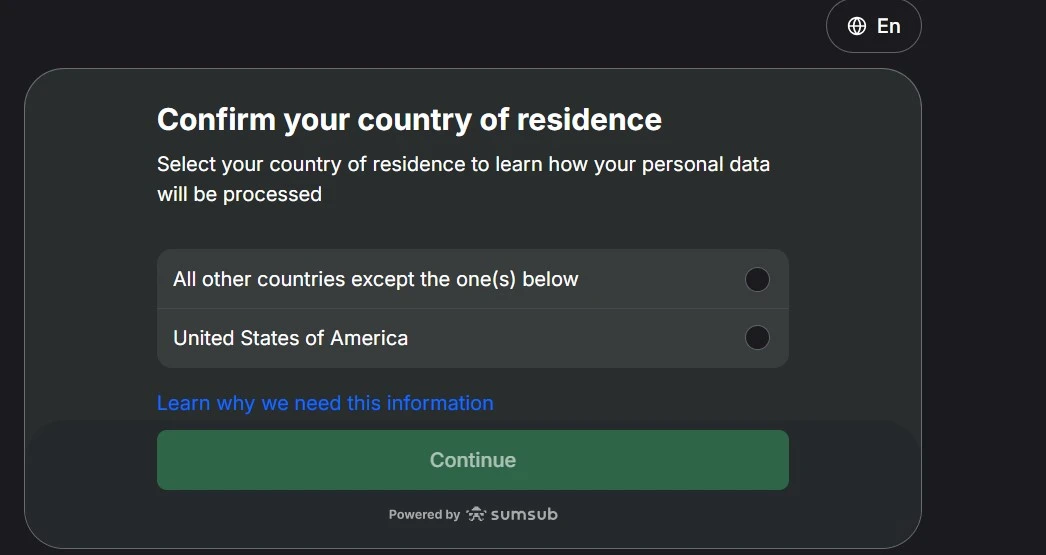
Task: Click the "Powered by" footer text
Action: [x=424, y=515]
